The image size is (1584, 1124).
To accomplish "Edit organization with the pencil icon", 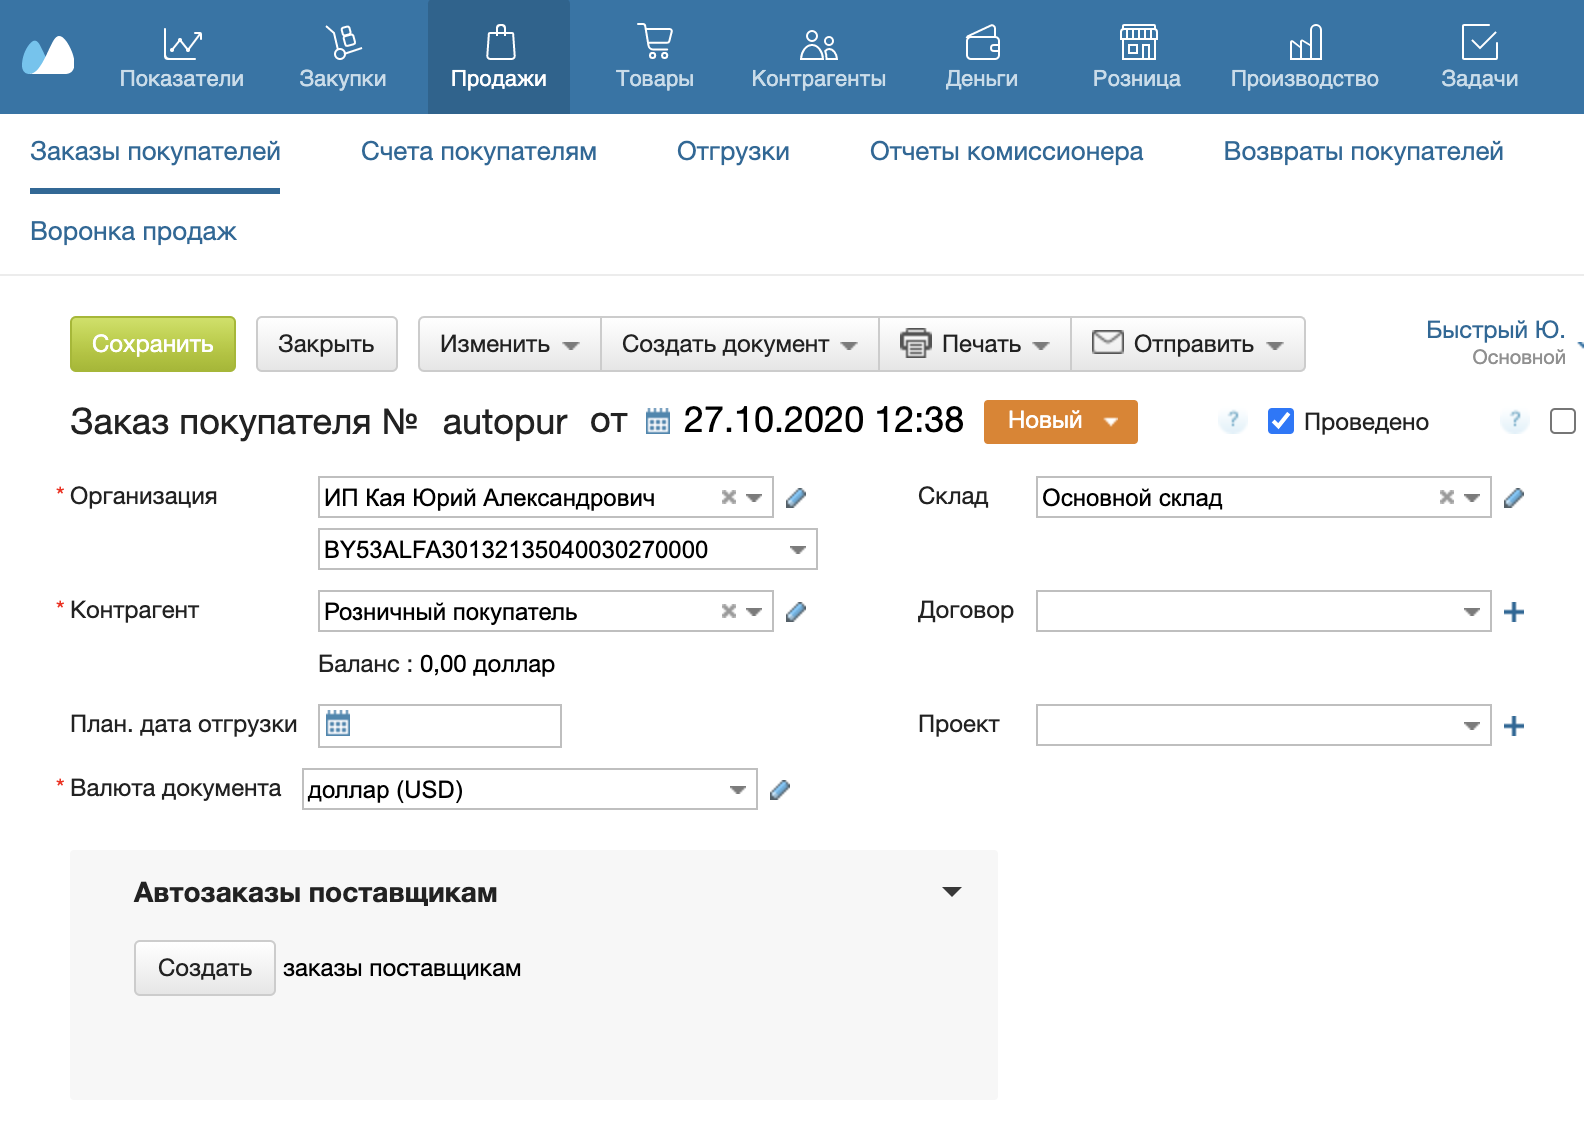I will pos(796,497).
